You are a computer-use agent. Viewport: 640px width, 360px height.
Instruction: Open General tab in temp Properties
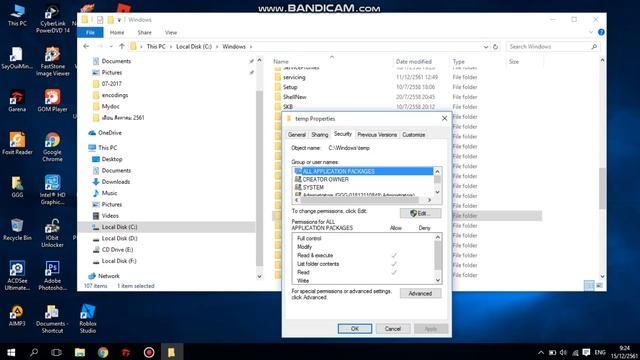click(x=297, y=135)
